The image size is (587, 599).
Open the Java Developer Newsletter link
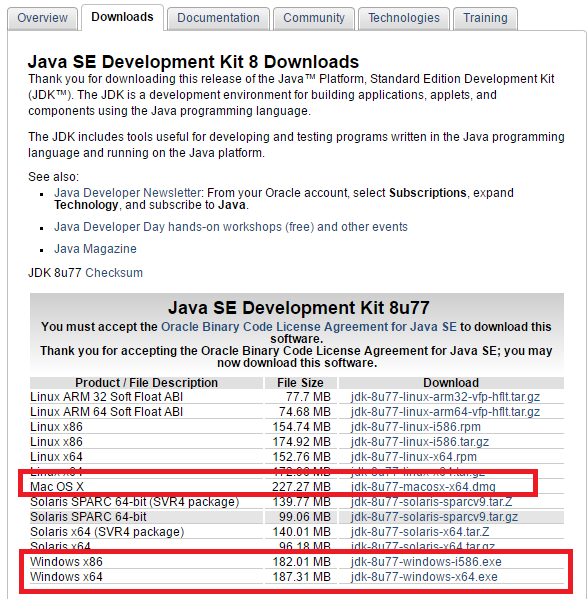pyautogui.click(x=128, y=193)
